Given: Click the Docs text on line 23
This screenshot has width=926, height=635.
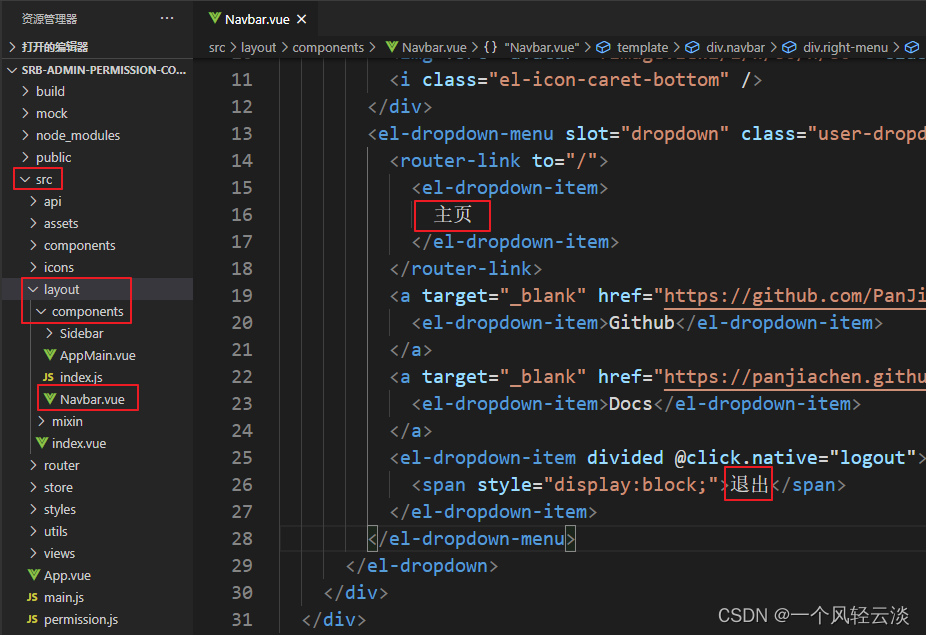Looking at the screenshot, I should [630, 404].
